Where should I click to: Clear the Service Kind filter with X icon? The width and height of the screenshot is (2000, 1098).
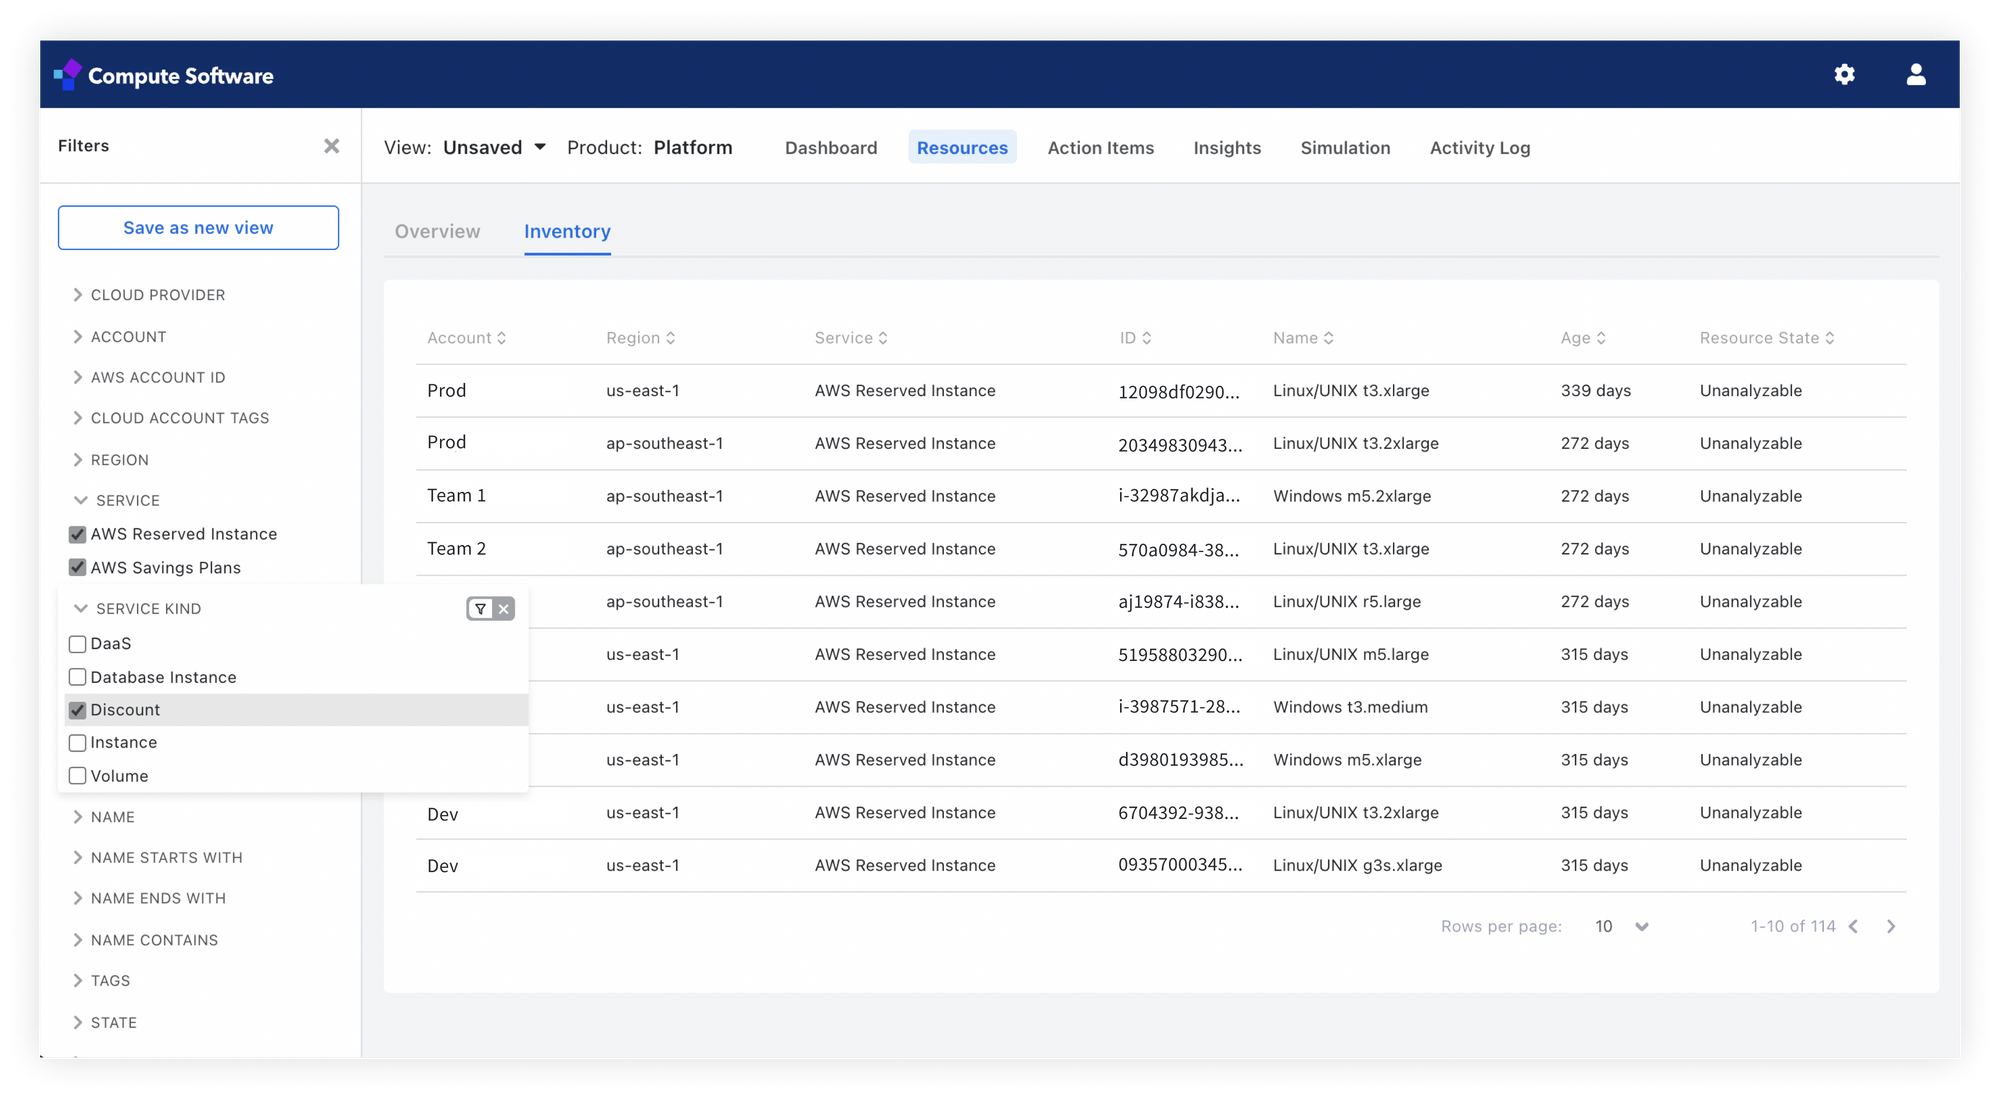504,609
